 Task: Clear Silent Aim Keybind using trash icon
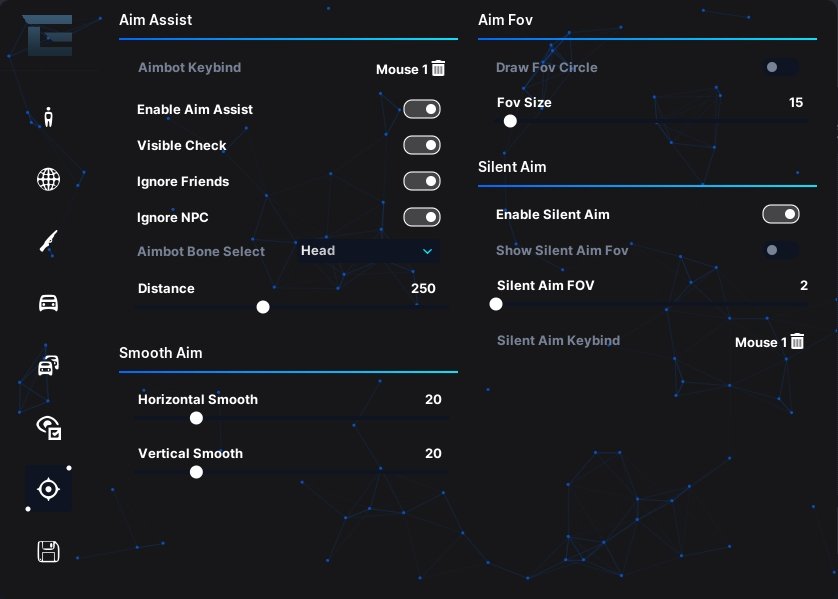(x=797, y=341)
